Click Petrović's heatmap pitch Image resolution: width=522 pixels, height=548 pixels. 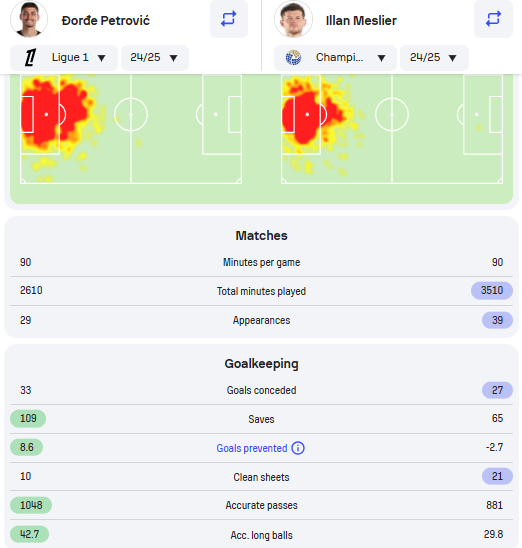click(x=131, y=129)
